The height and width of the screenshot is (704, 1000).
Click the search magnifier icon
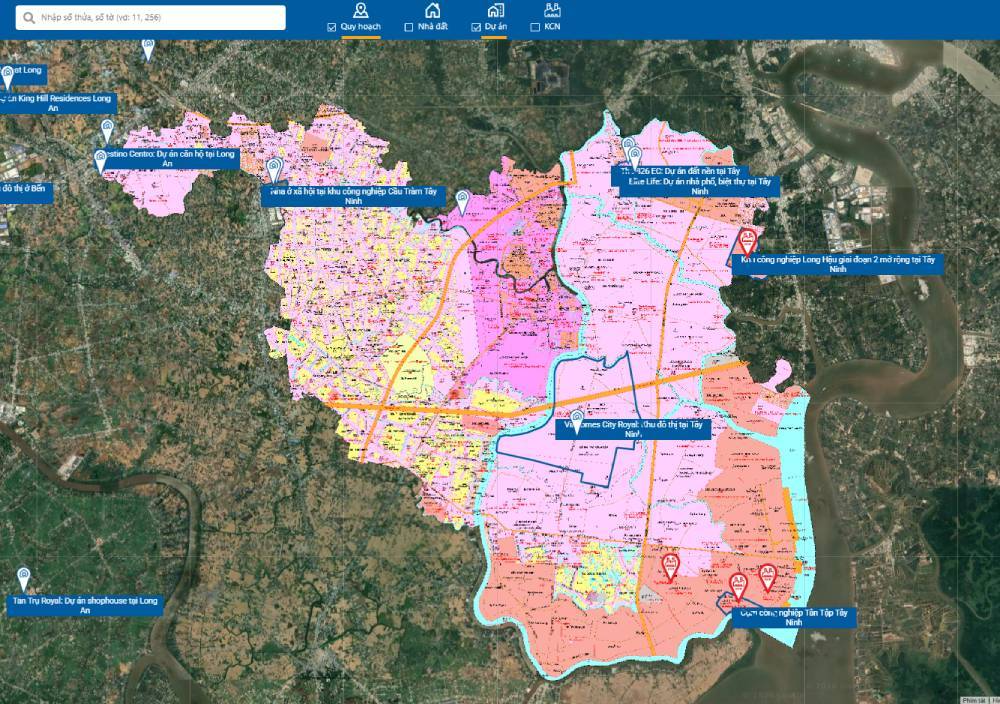point(26,18)
